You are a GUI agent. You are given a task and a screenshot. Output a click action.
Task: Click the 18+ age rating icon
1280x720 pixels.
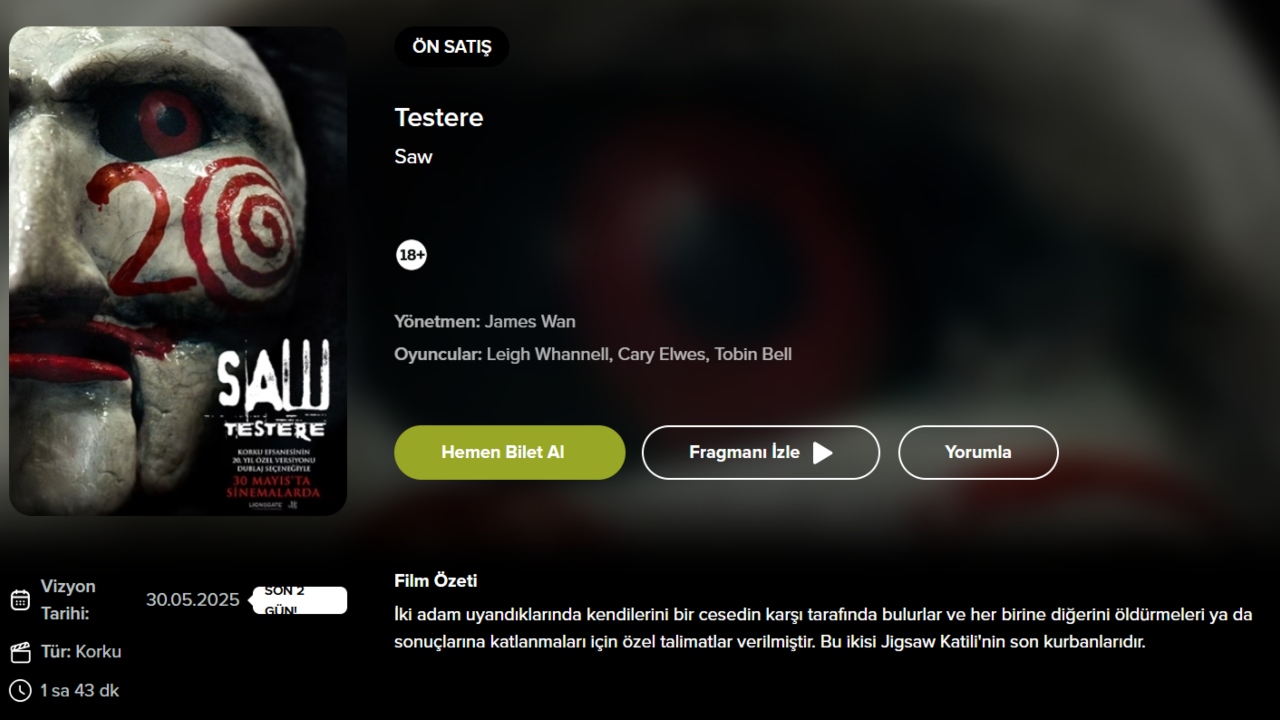click(x=411, y=255)
